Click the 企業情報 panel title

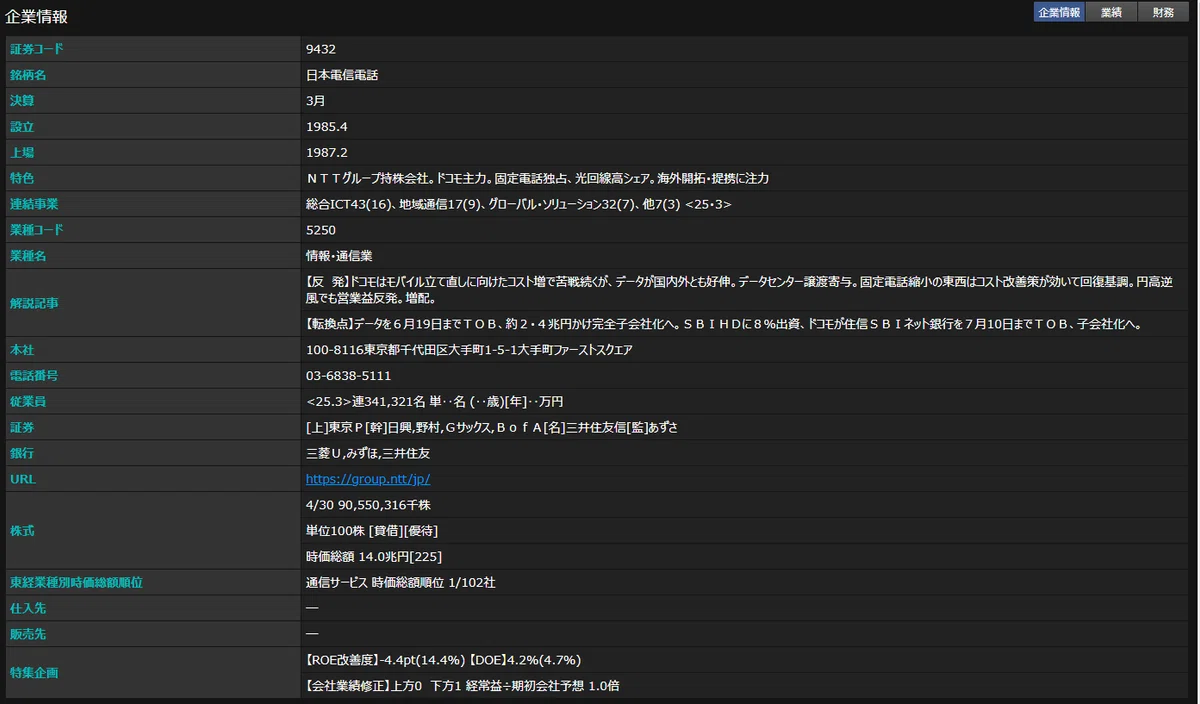tap(36, 17)
